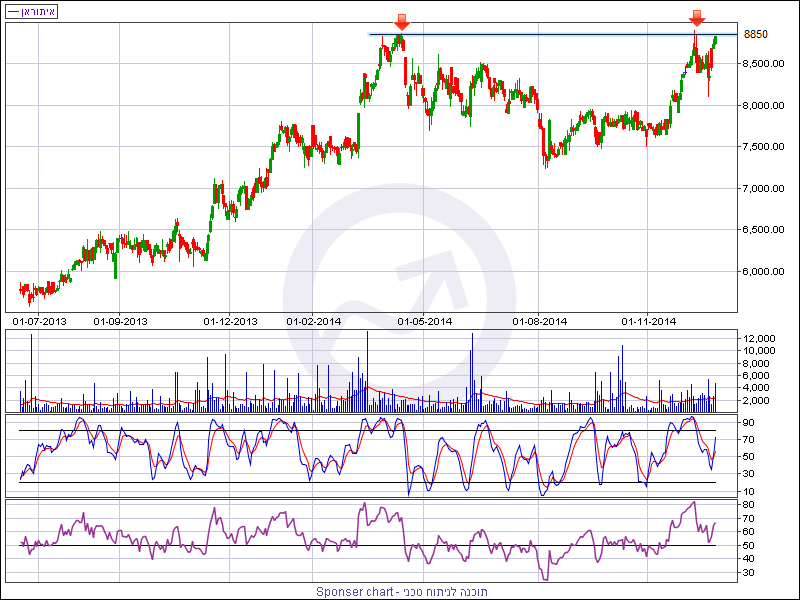Viewport: 800px width, 600px height.
Task: Click the 01-11-2014 date axis label
Action: click(x=650, y=321)
